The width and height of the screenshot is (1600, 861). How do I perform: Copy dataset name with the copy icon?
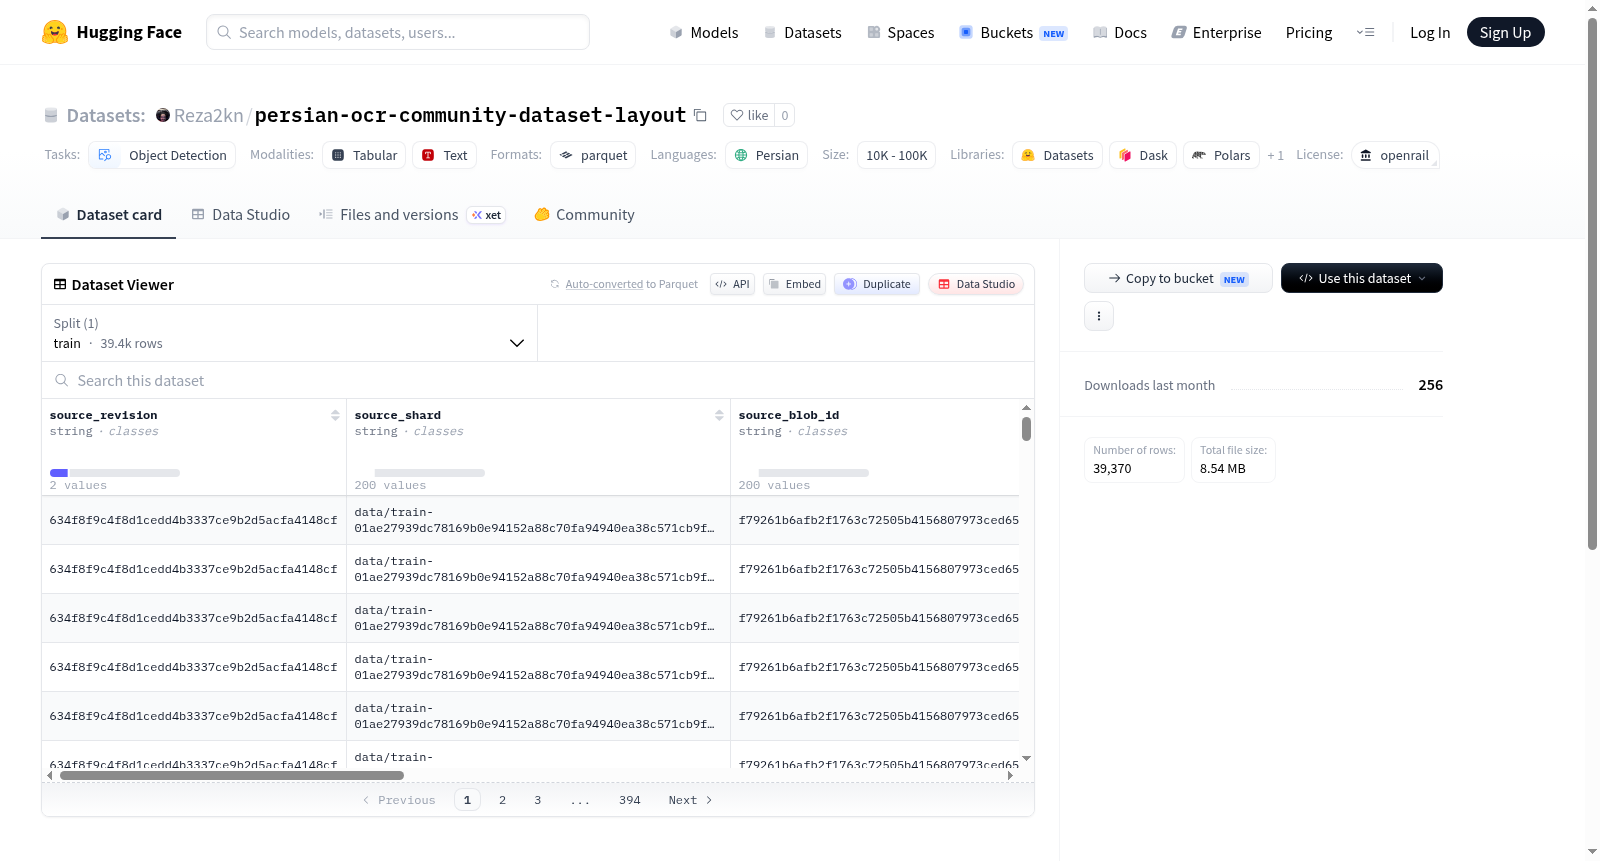(700, 115)
